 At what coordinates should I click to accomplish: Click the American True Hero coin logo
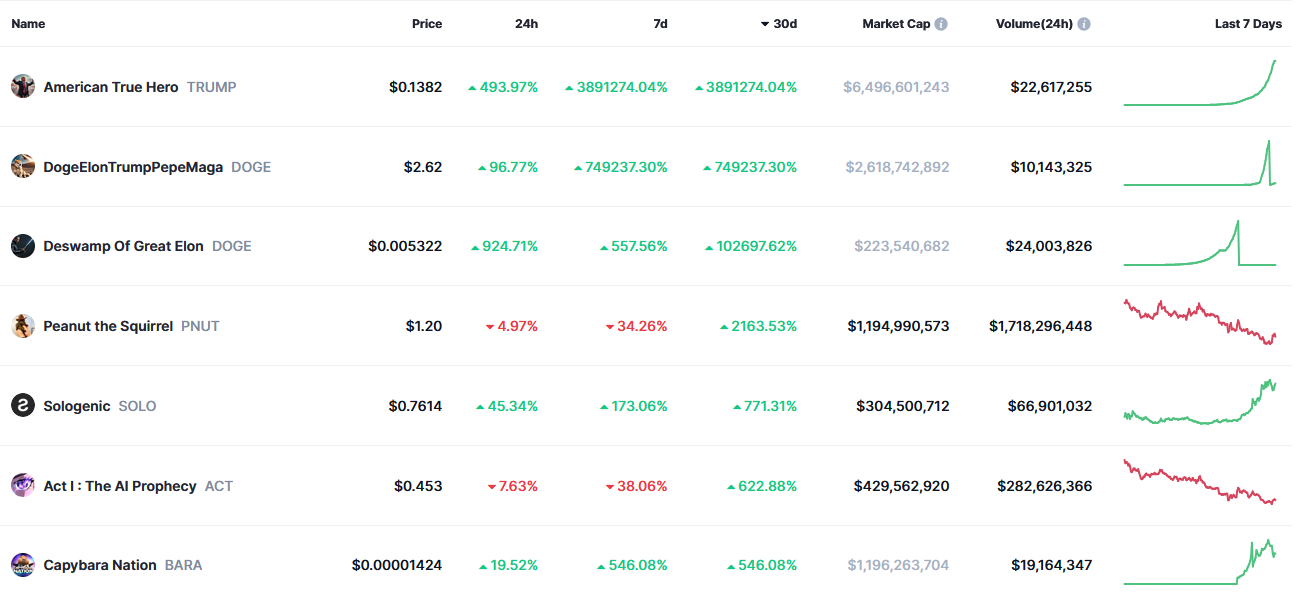click(23, 87)
